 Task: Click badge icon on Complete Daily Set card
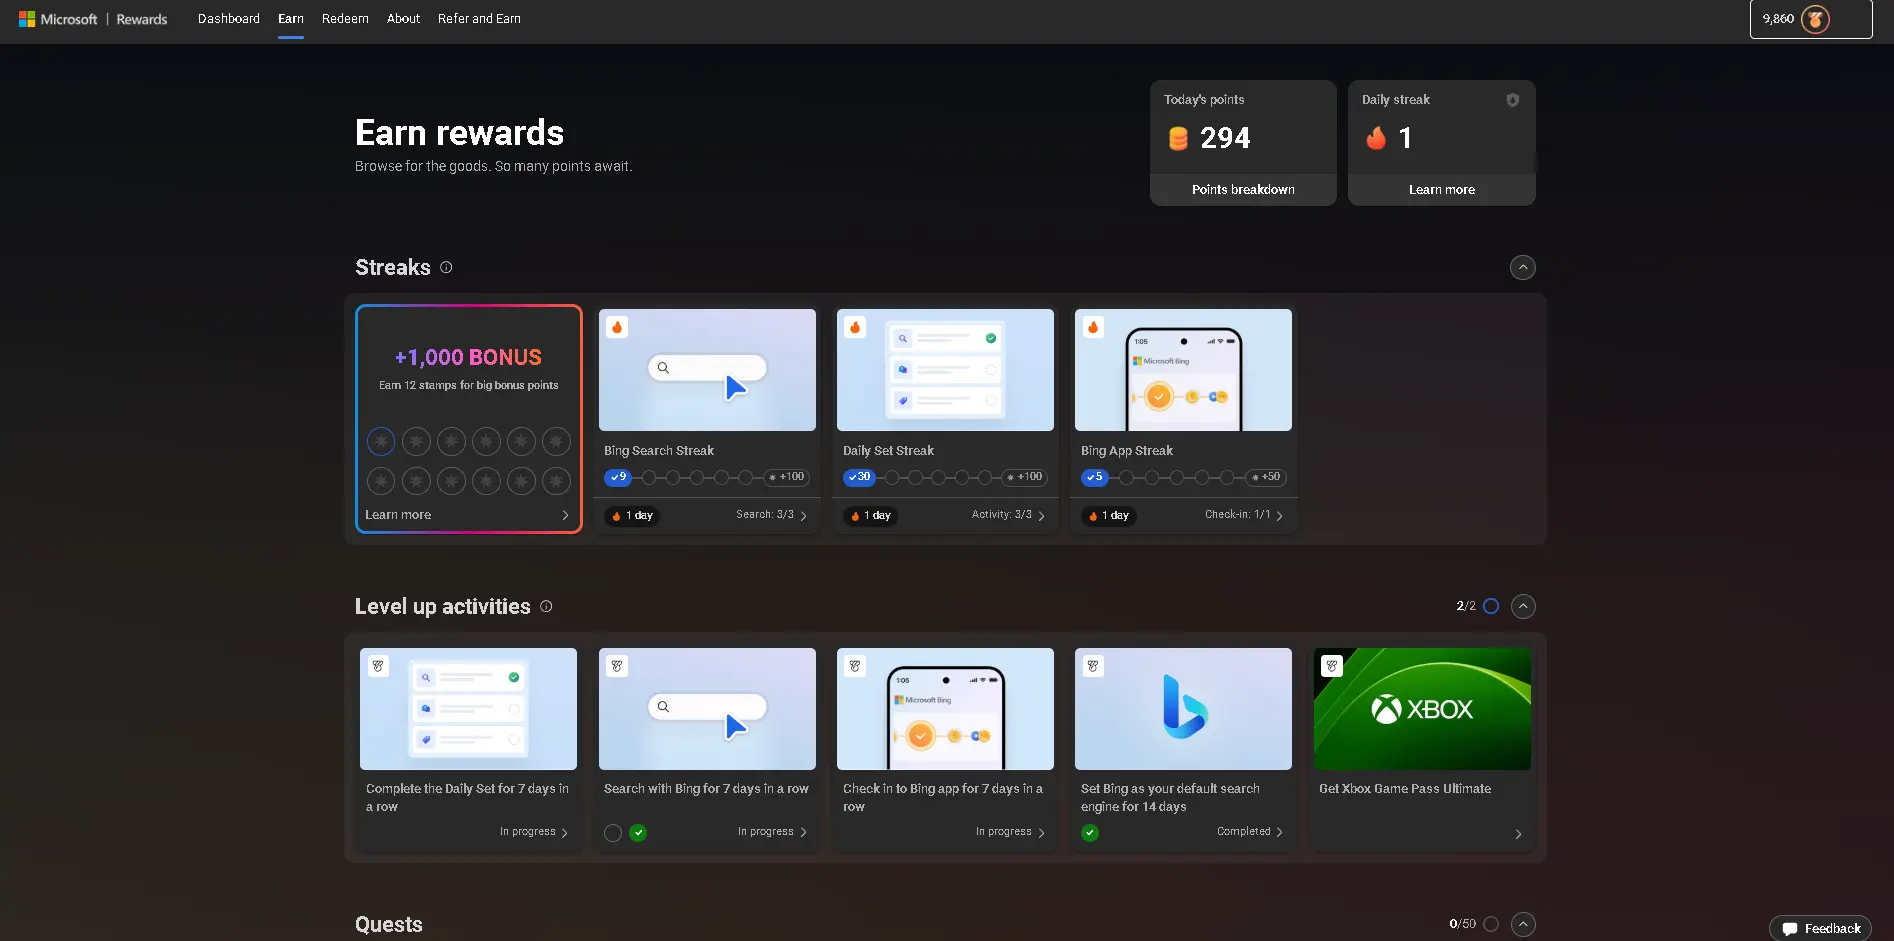pos(378,666)
